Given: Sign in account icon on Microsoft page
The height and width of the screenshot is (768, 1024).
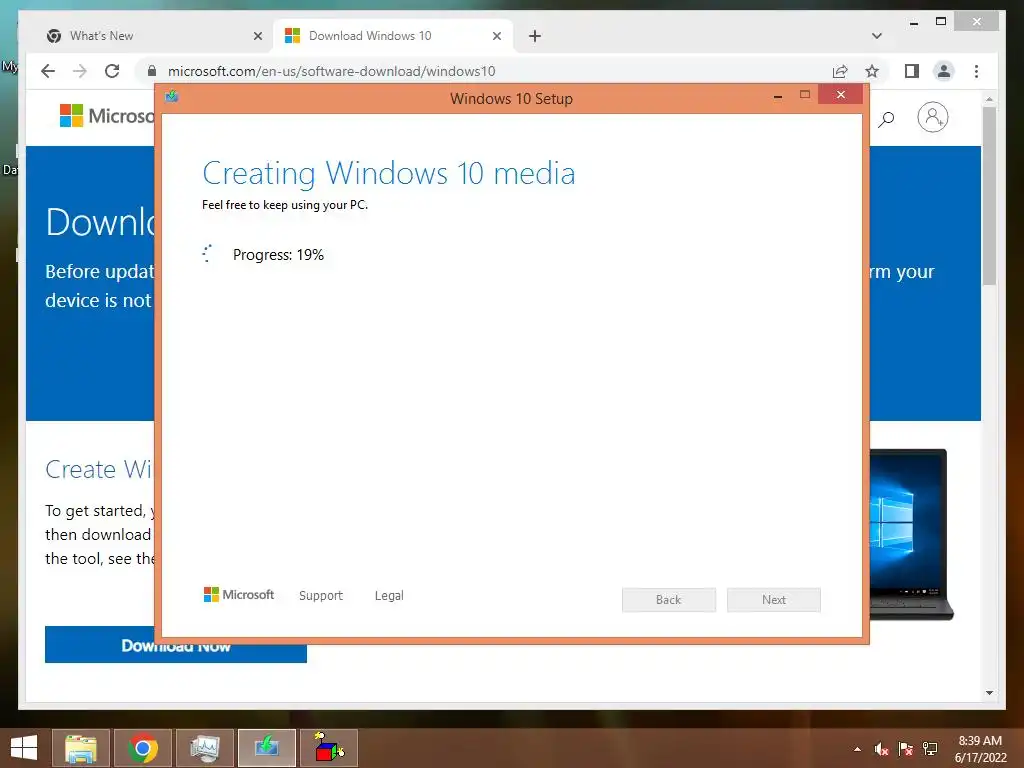Looking at the screenshot, I should coord(933,118).
